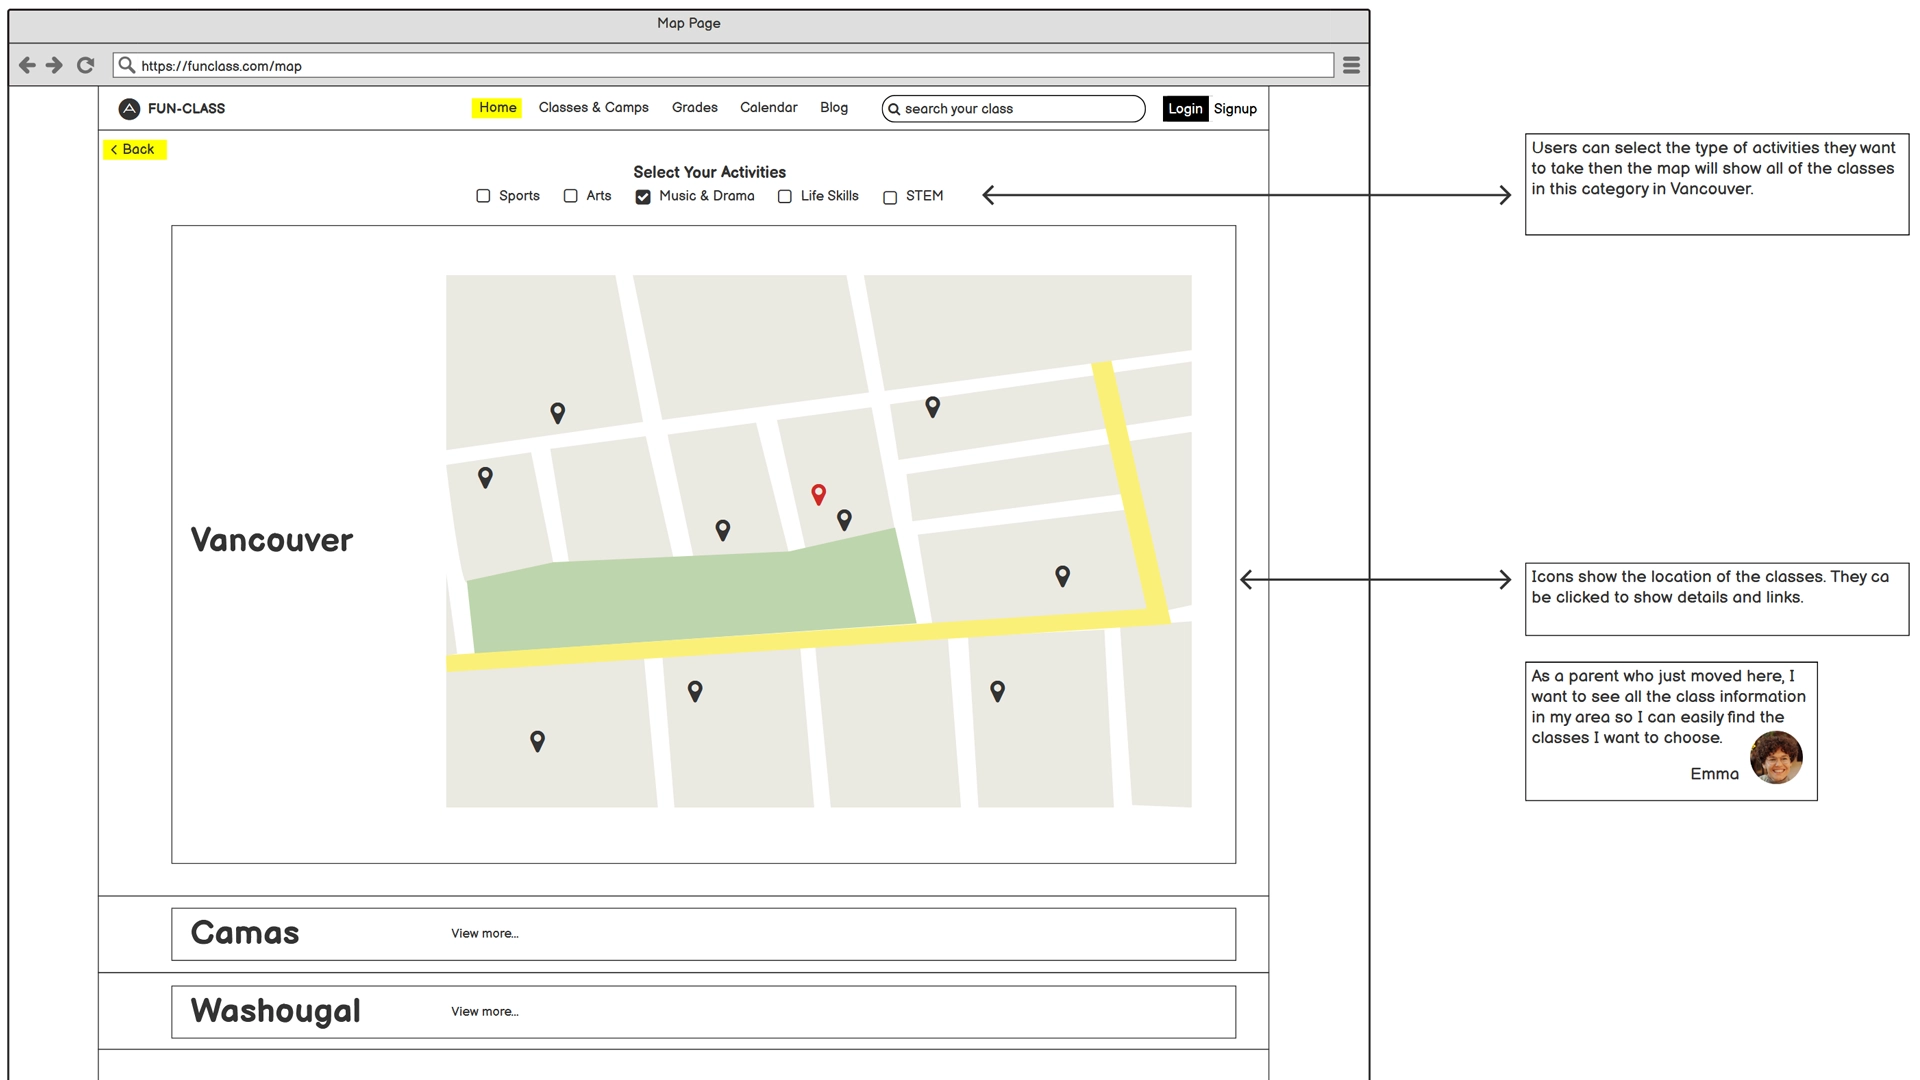Image resolution: width=1920 pixels, height=1080 pixels.
Task: Click the Back link below the navigation
Action: click(x=134, y=148)
